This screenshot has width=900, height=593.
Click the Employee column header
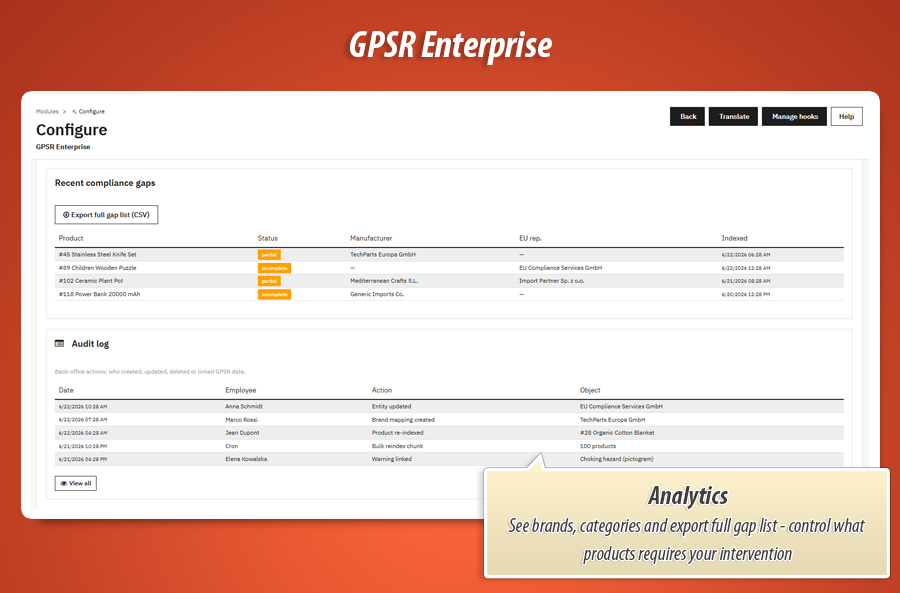point(240,390)
